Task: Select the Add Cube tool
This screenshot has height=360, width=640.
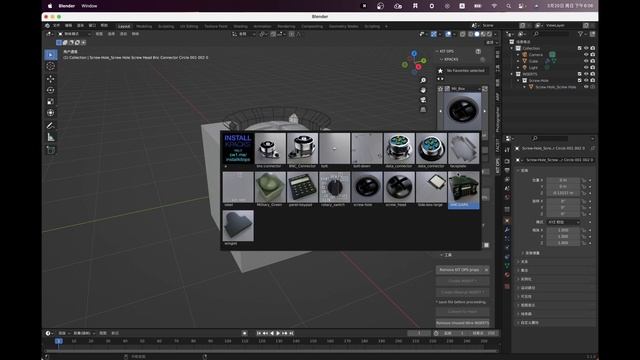Action: point(51,150)
